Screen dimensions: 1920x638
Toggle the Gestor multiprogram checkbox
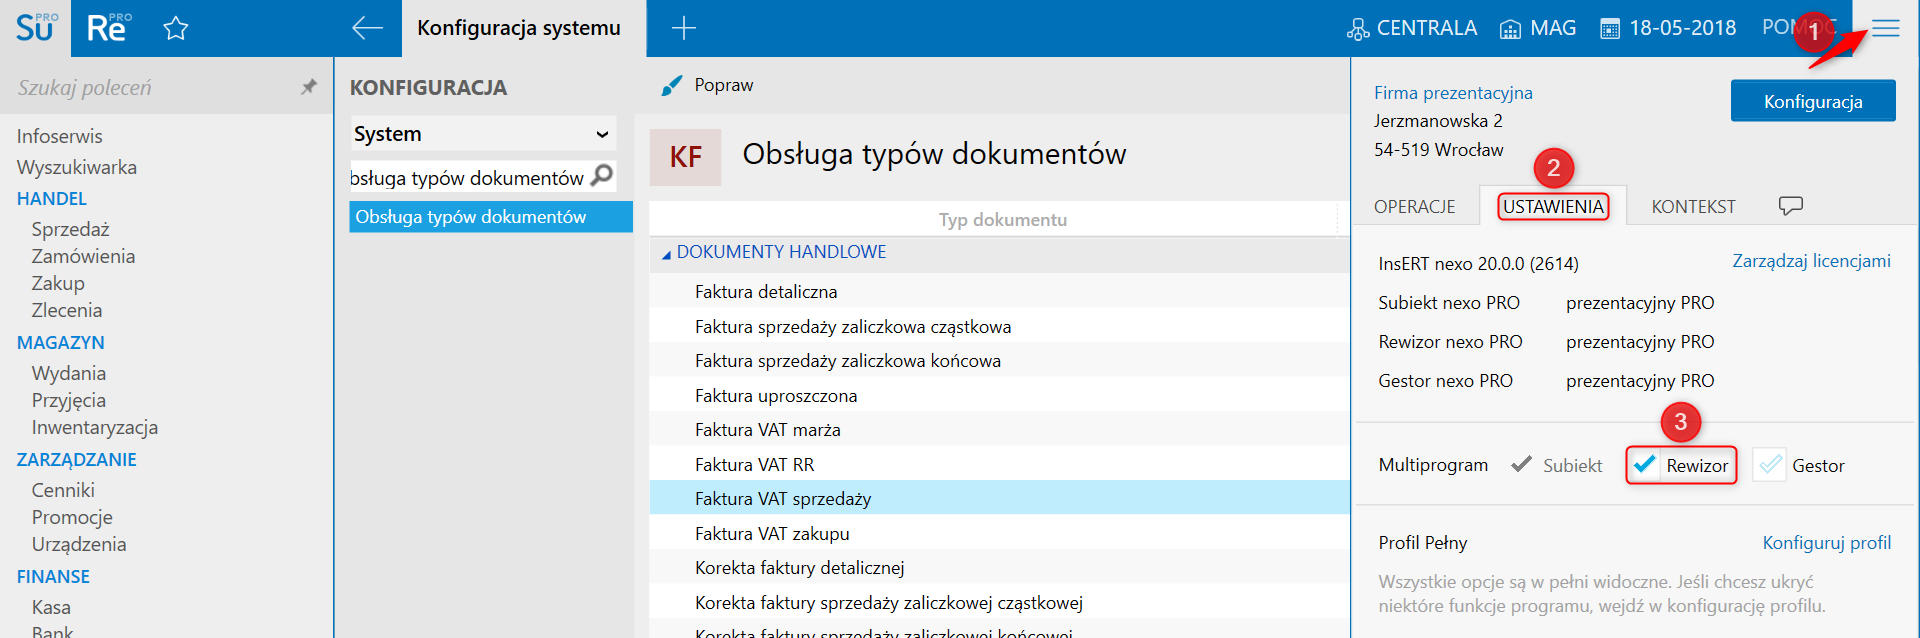pyautogui.click(x=1770, y=465)
